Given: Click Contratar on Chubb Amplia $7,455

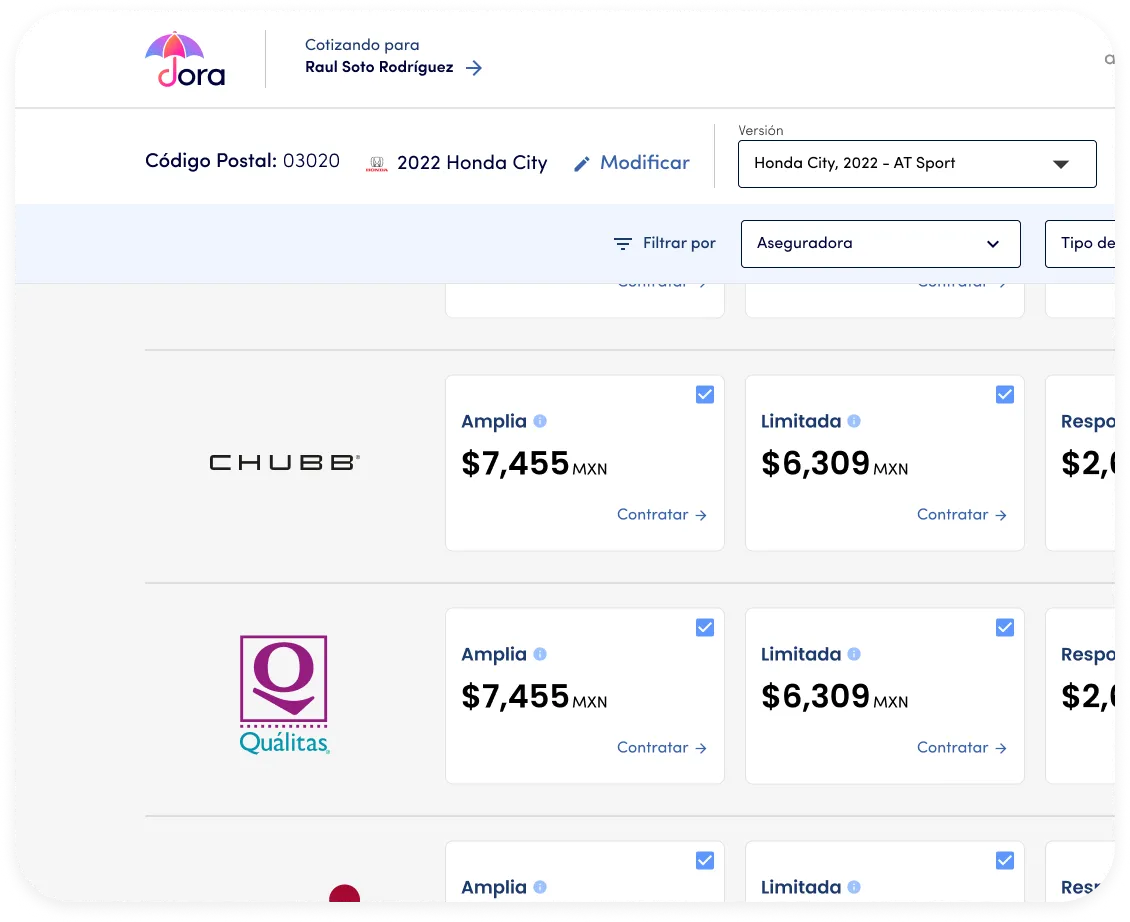Looking at the screenshot, I should click(x=662, y=515).
